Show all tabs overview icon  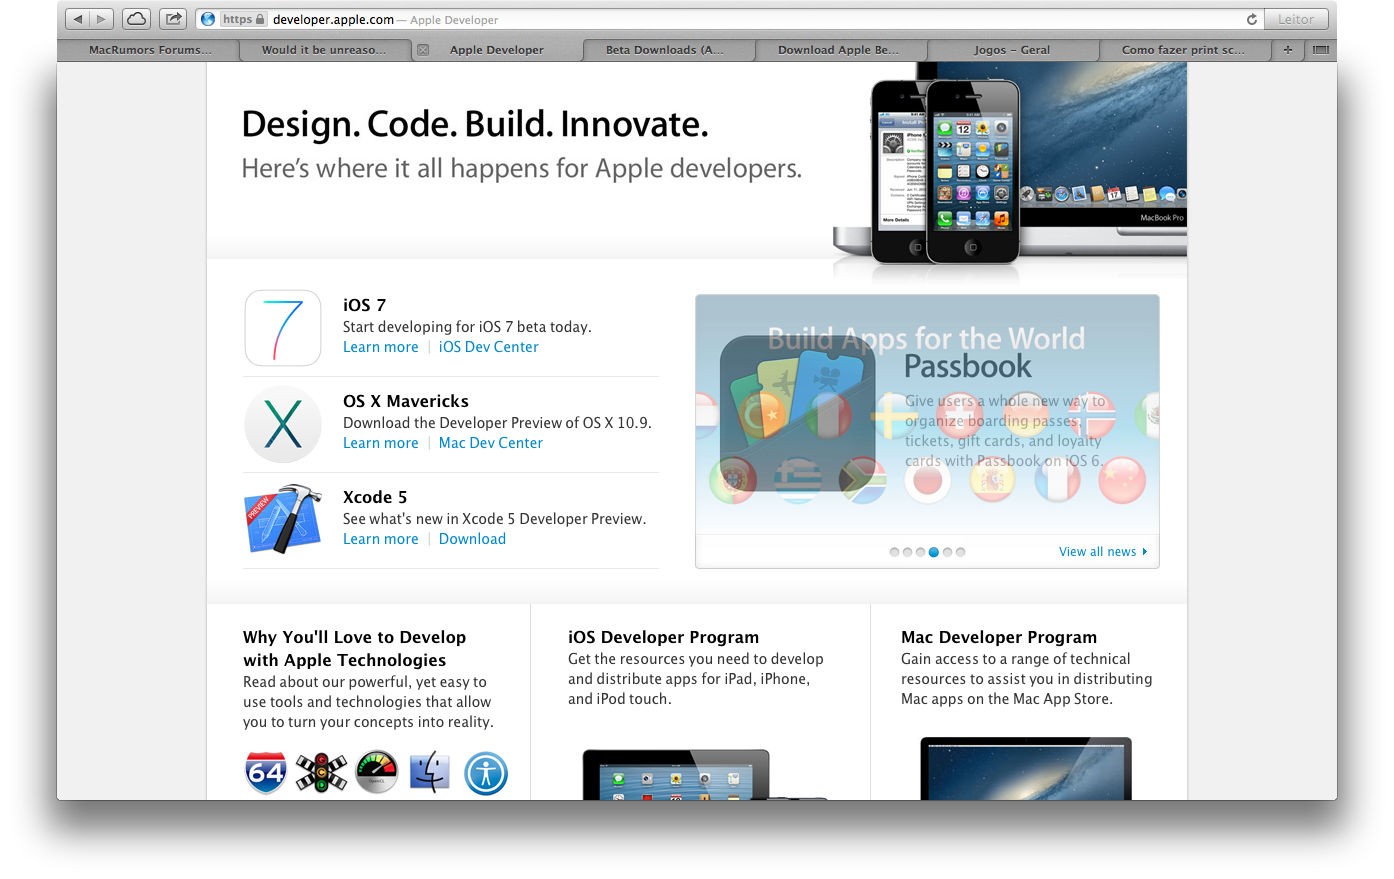(1321, 50)
